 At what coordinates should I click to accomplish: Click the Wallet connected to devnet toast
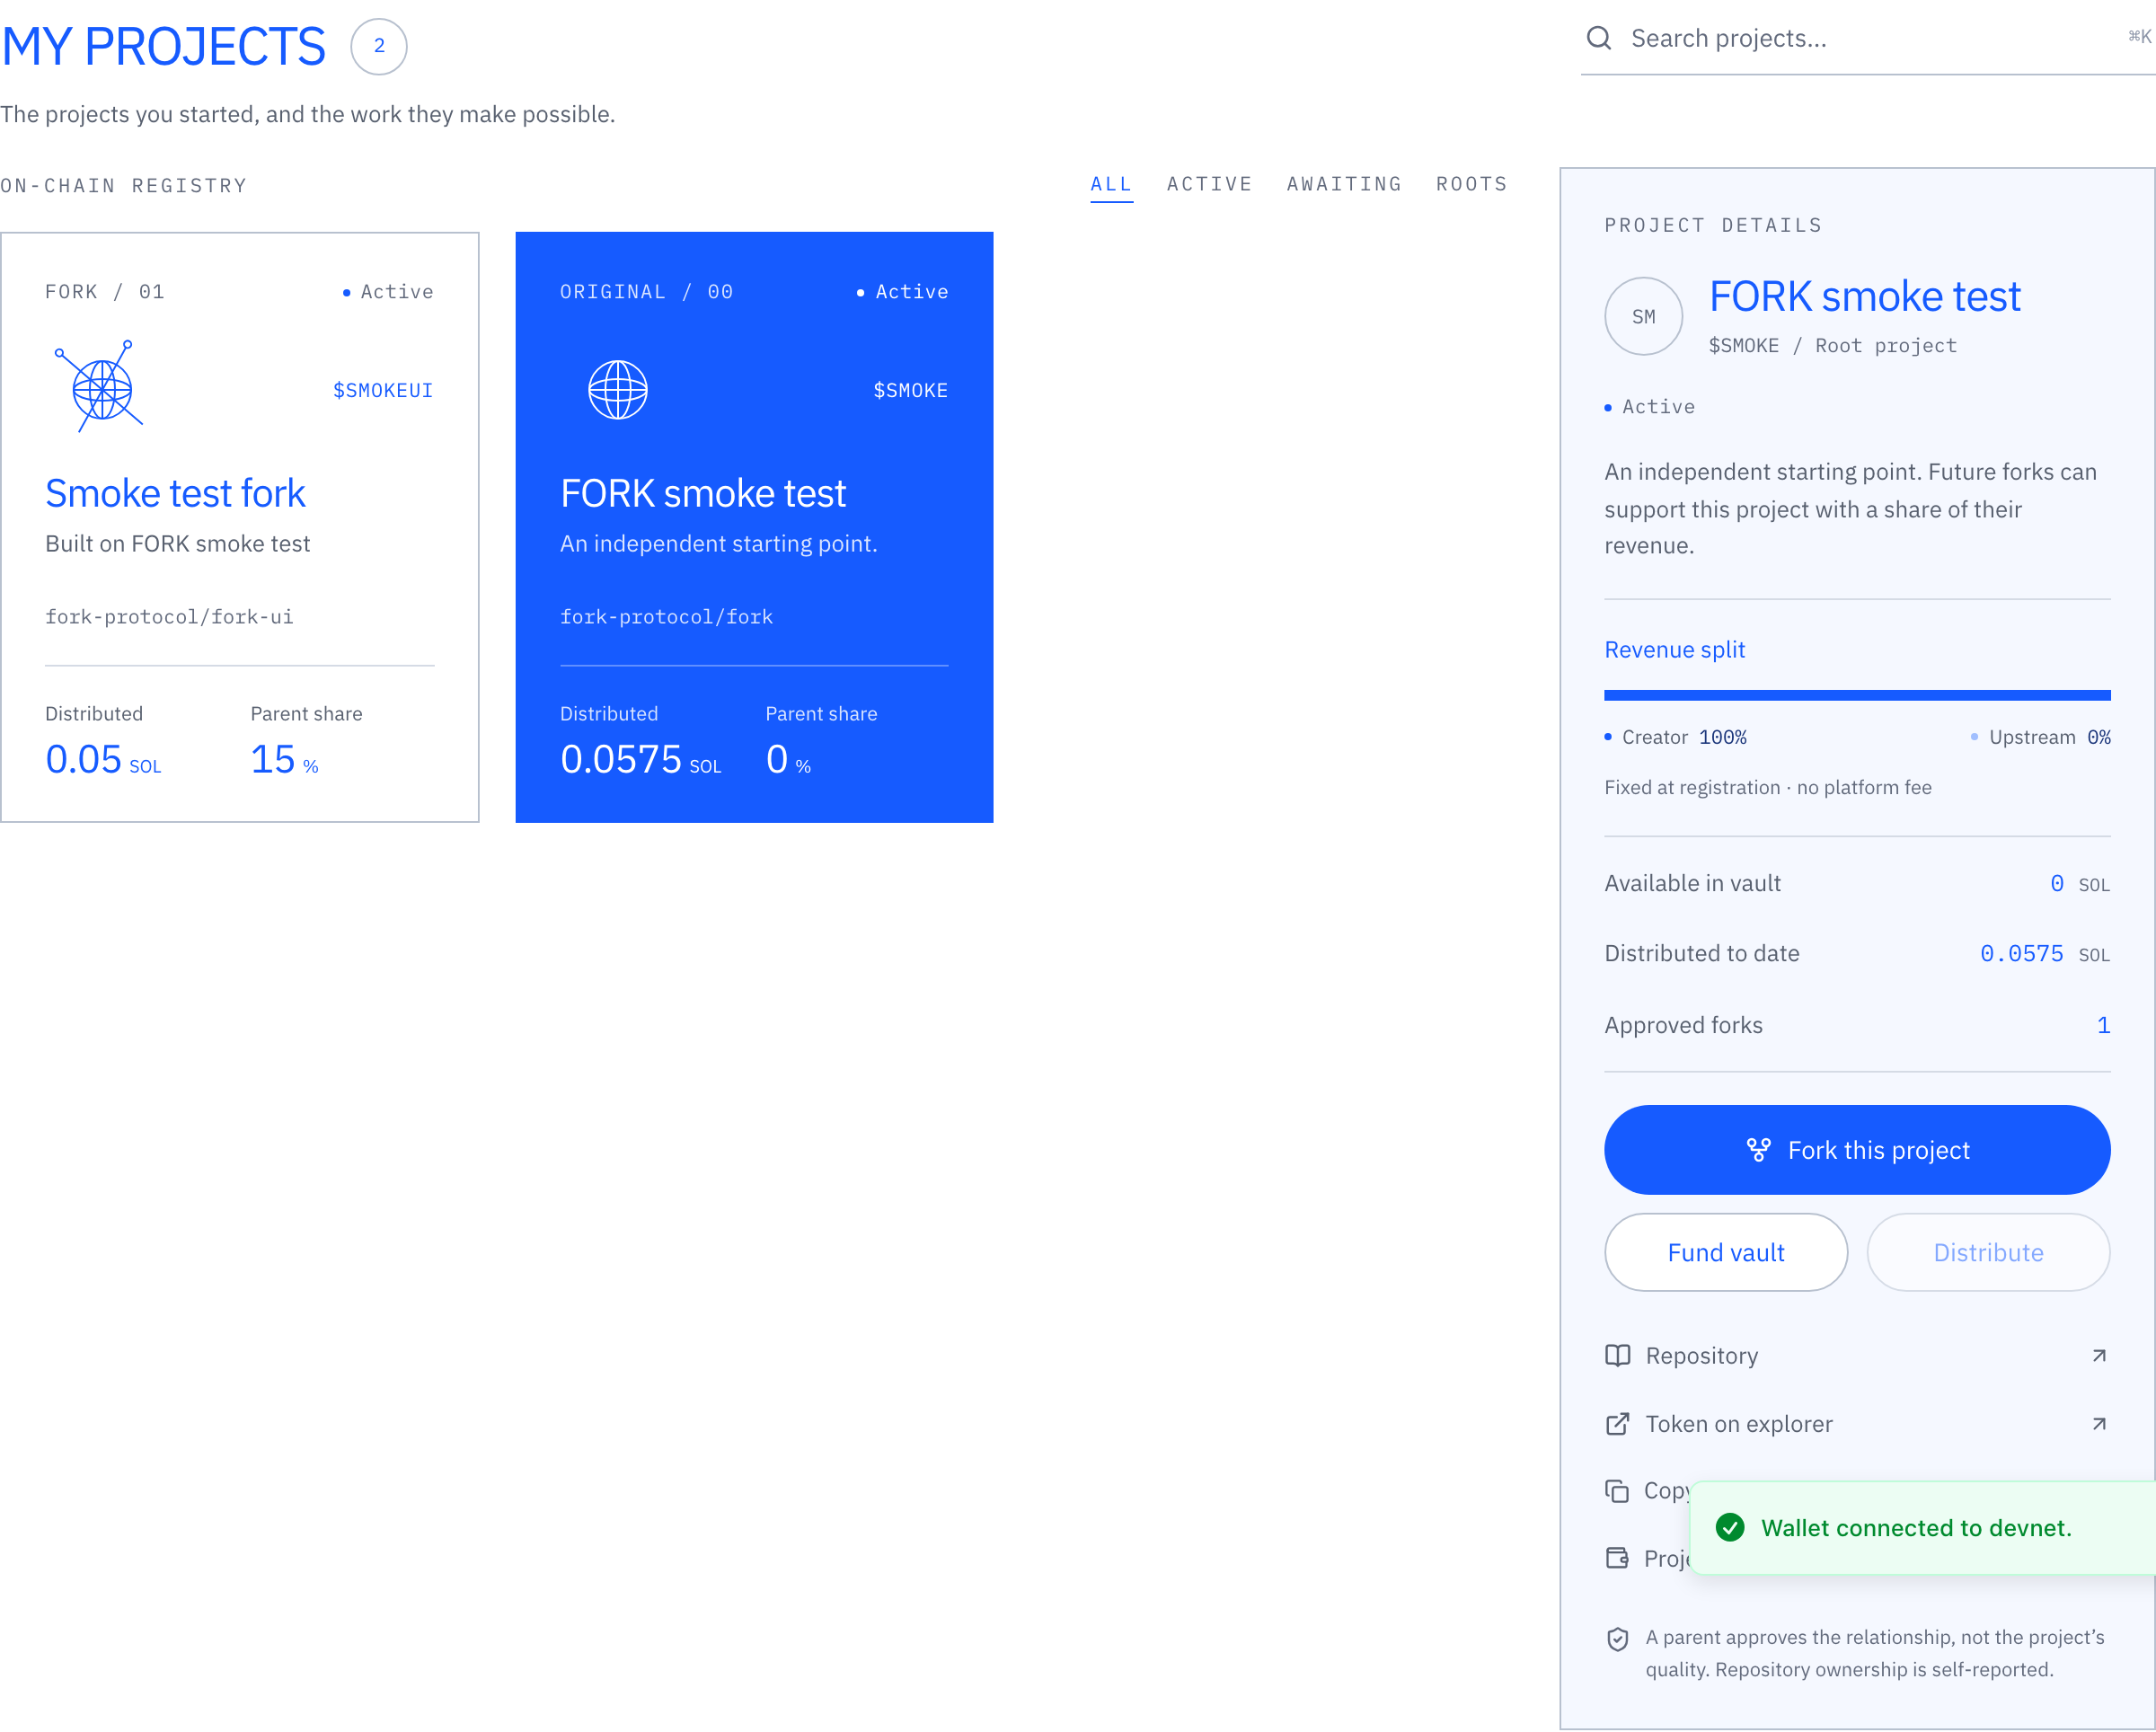pyautogui.click(x=1922, y=1527)
